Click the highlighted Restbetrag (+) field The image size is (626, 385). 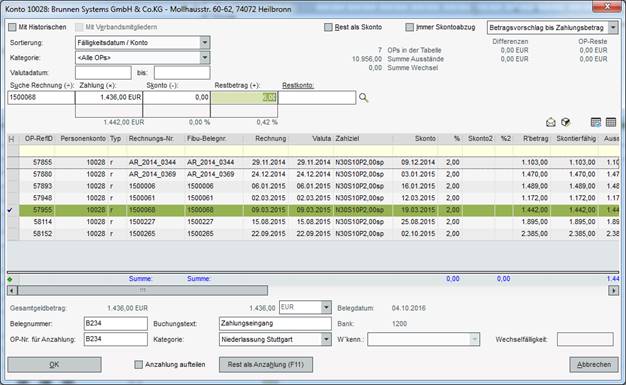[244, 97]
